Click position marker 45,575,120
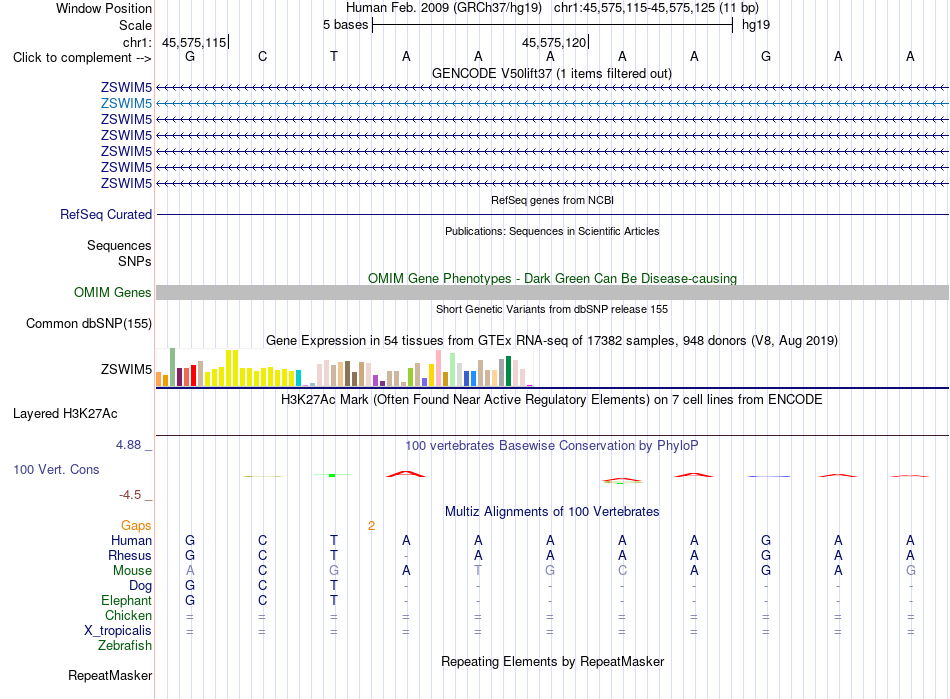 [554, 42]
